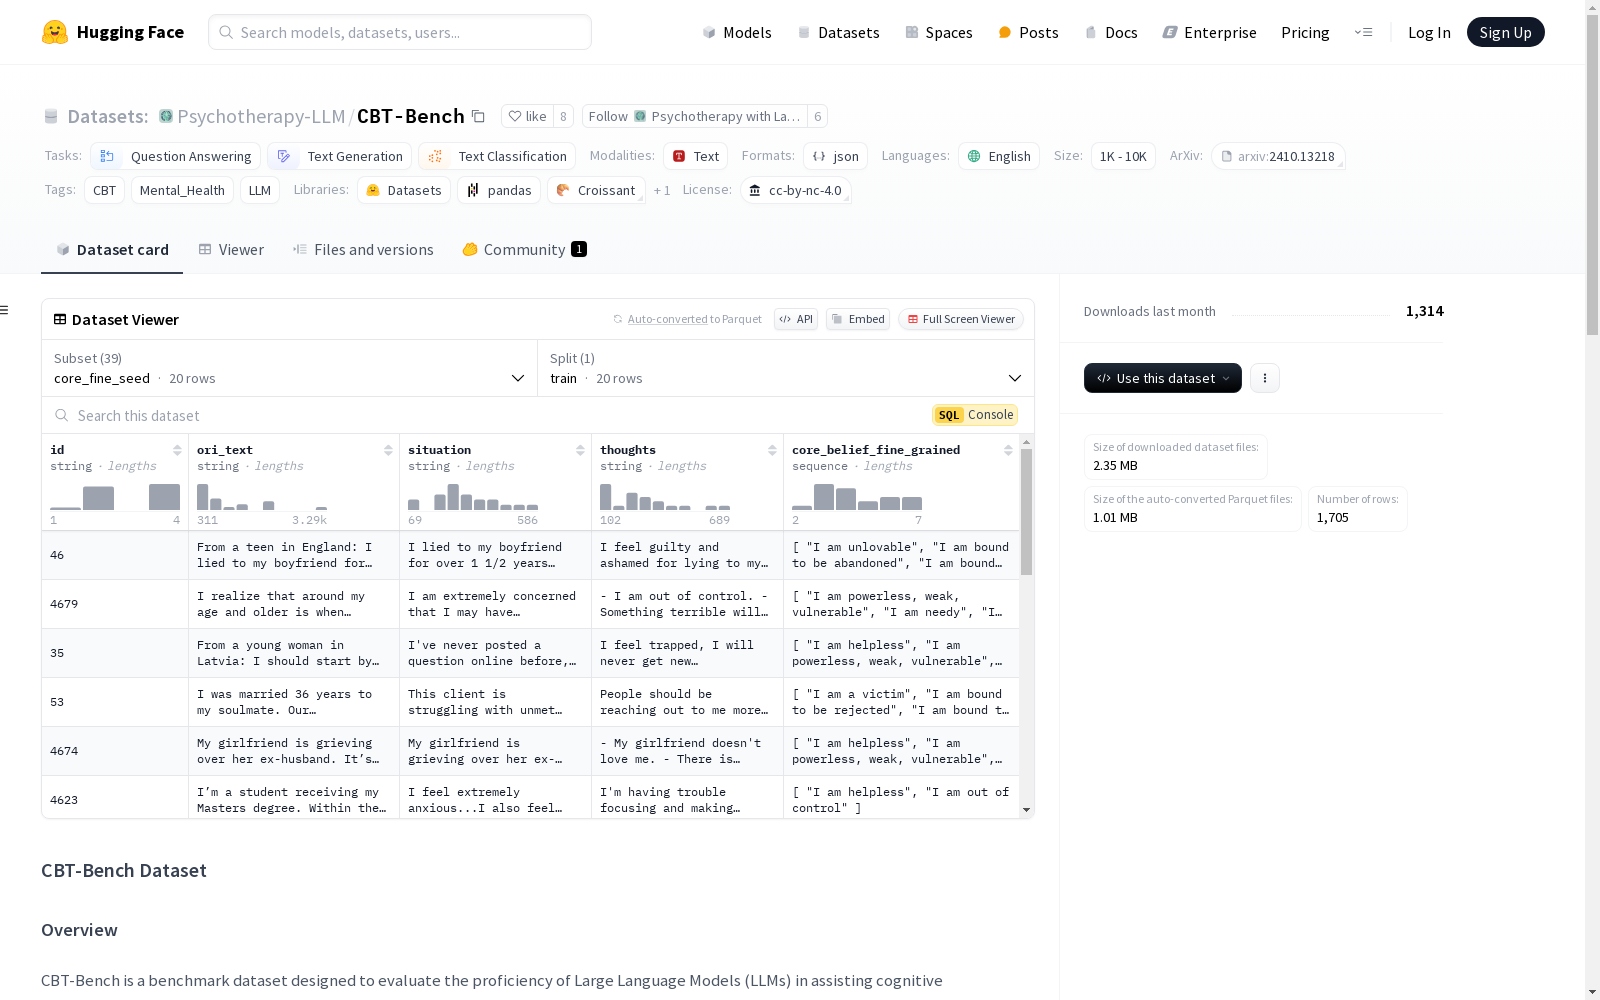Sort the core_belief_fine_grained column
1600x1000 pixels.
pos(1008,450)
